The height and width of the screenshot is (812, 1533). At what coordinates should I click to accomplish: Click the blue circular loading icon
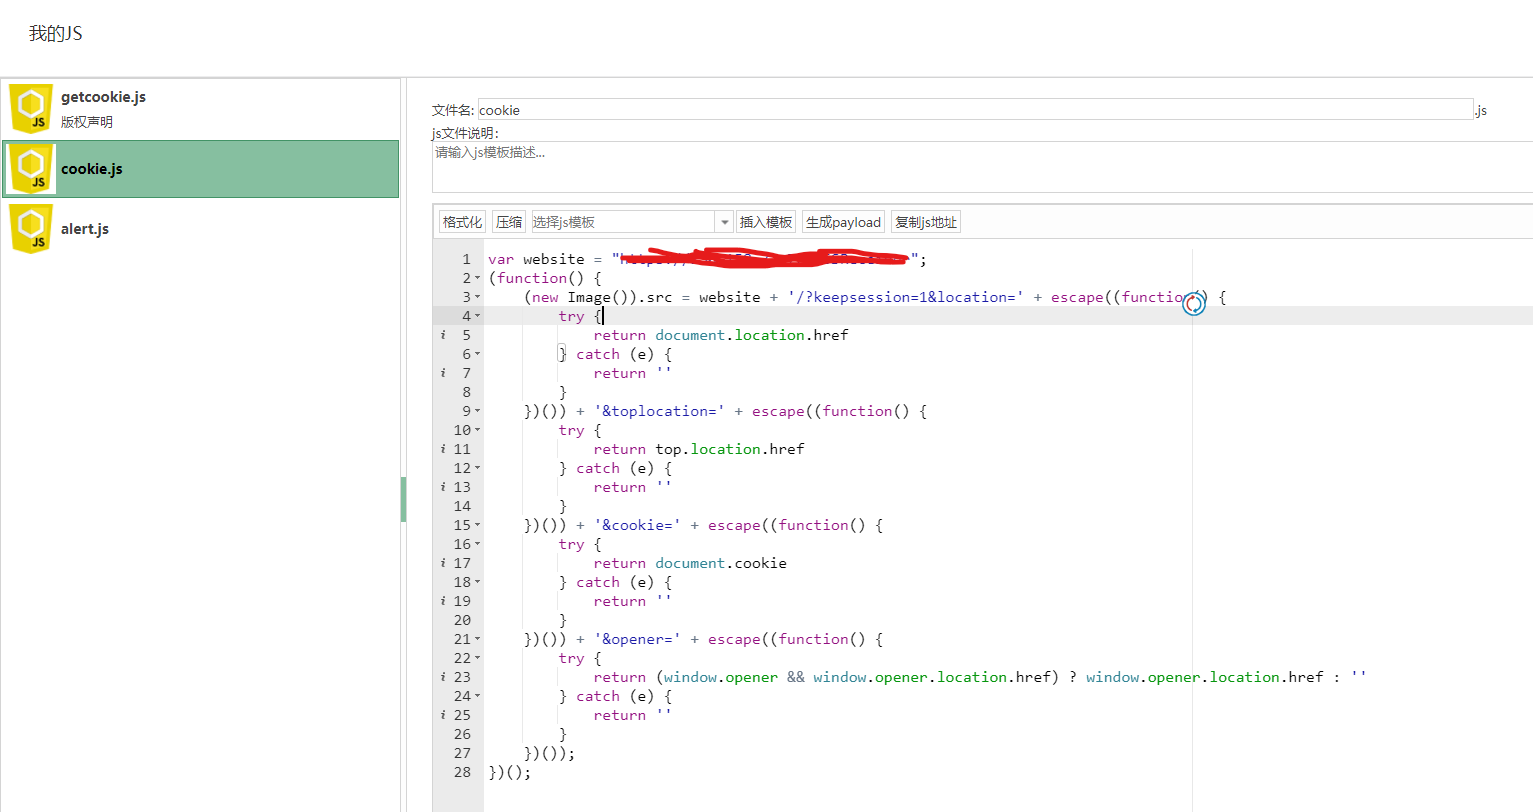point(1194,303)
